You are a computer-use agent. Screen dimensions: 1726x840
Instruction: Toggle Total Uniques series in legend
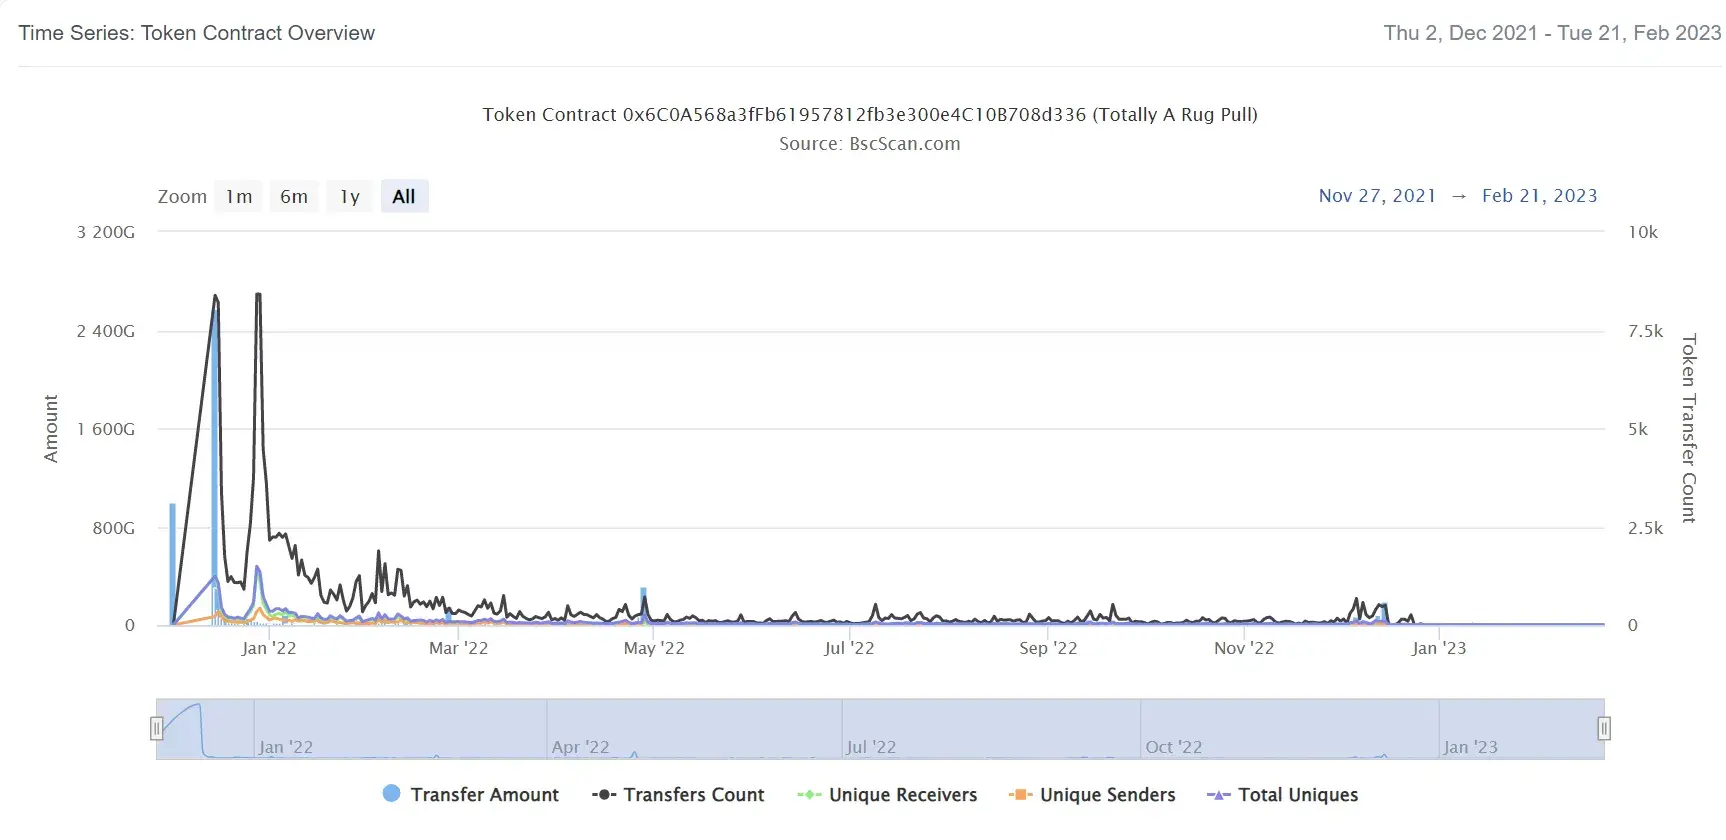1283,794
